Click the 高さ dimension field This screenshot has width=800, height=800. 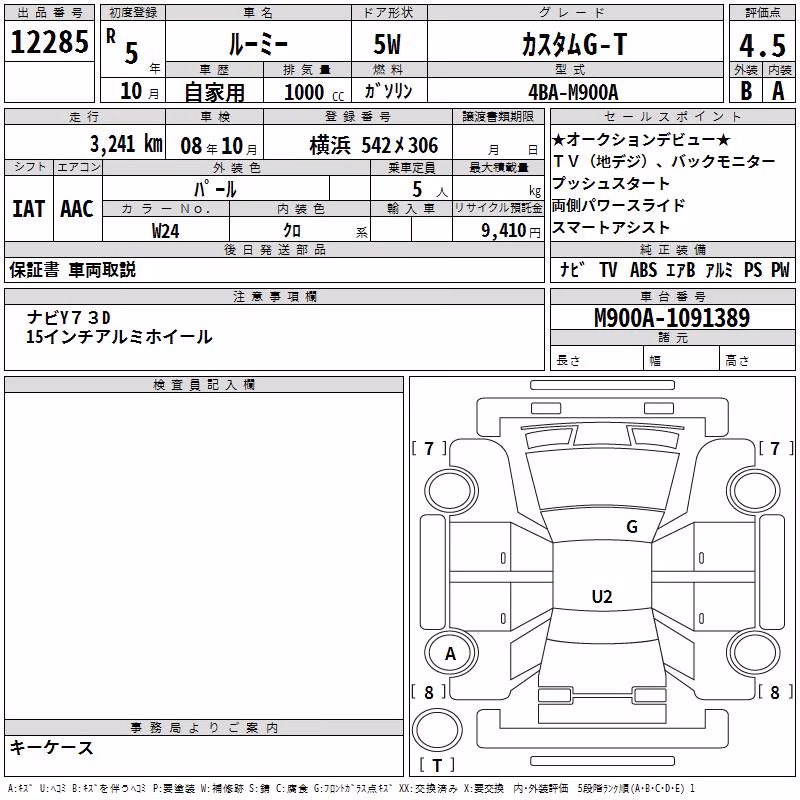(x=757, y=360)
